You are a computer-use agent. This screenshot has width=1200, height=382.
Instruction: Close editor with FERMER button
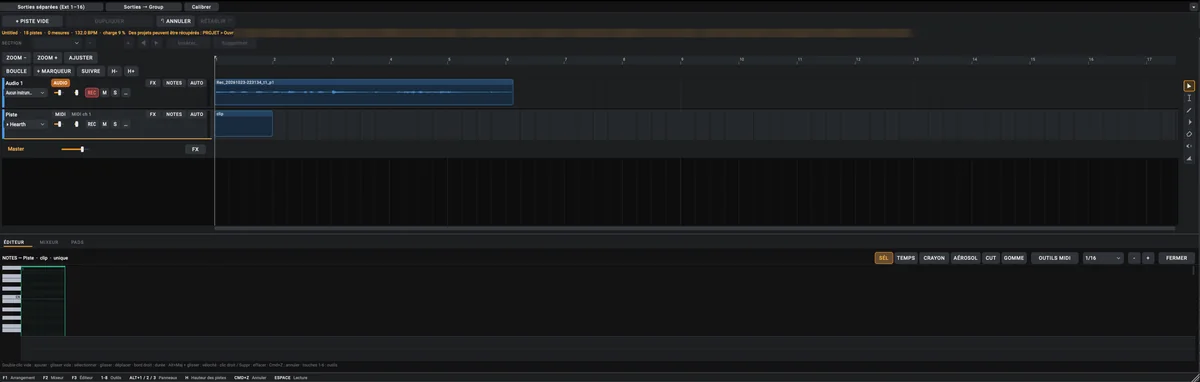(x=1177, y=258)
